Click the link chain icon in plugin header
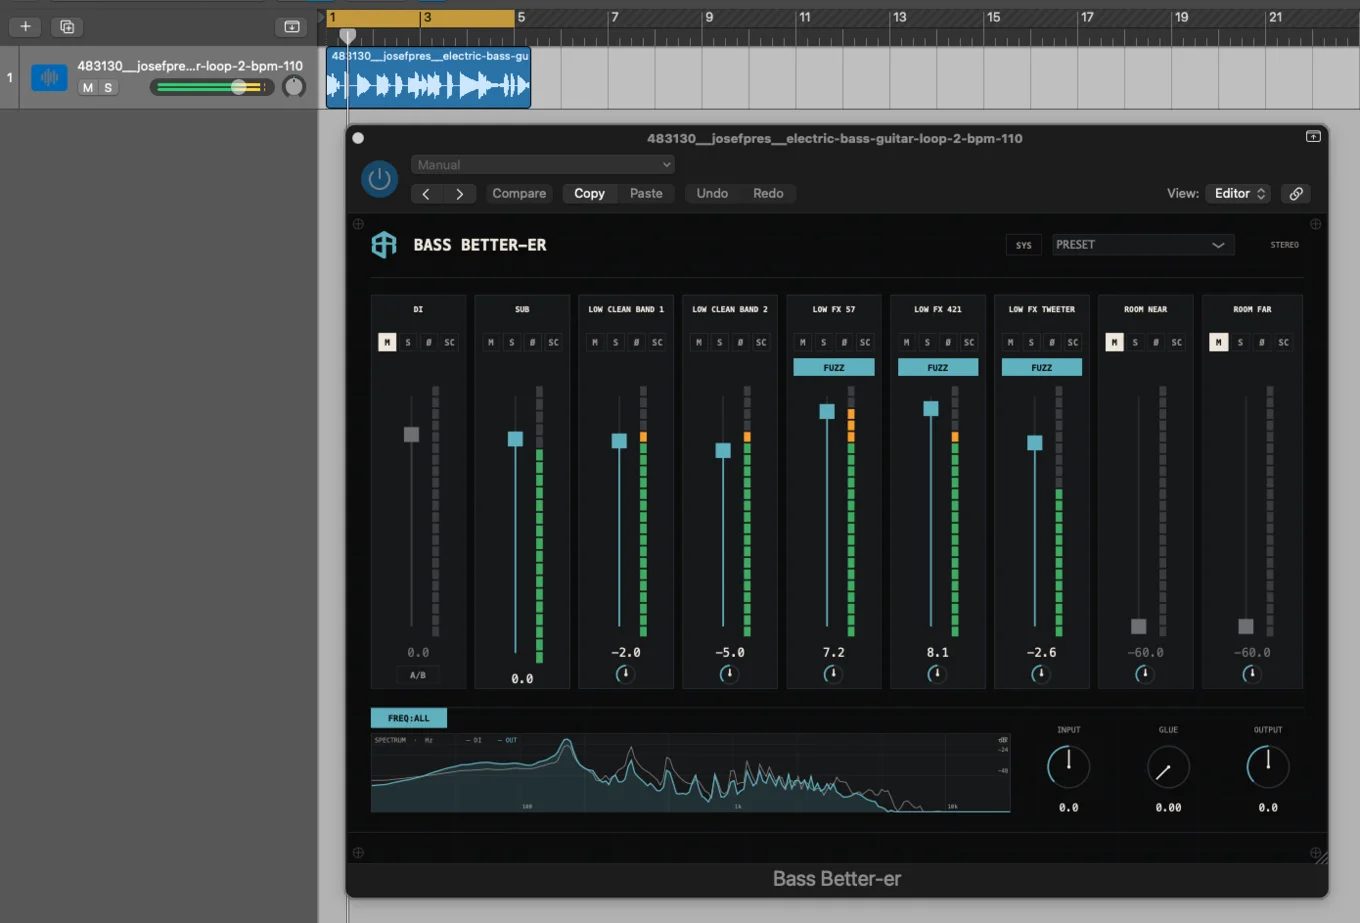This screenshot has width=1360, height=923. click(1296, 193)
